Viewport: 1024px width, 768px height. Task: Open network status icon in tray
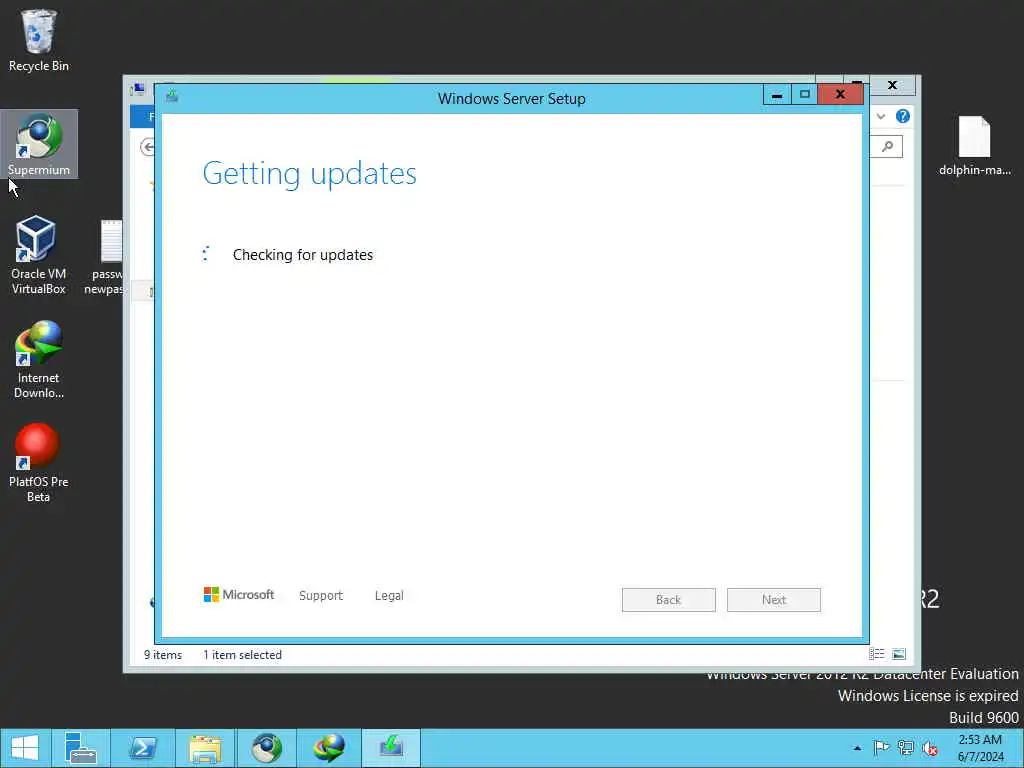coord(906,748)
